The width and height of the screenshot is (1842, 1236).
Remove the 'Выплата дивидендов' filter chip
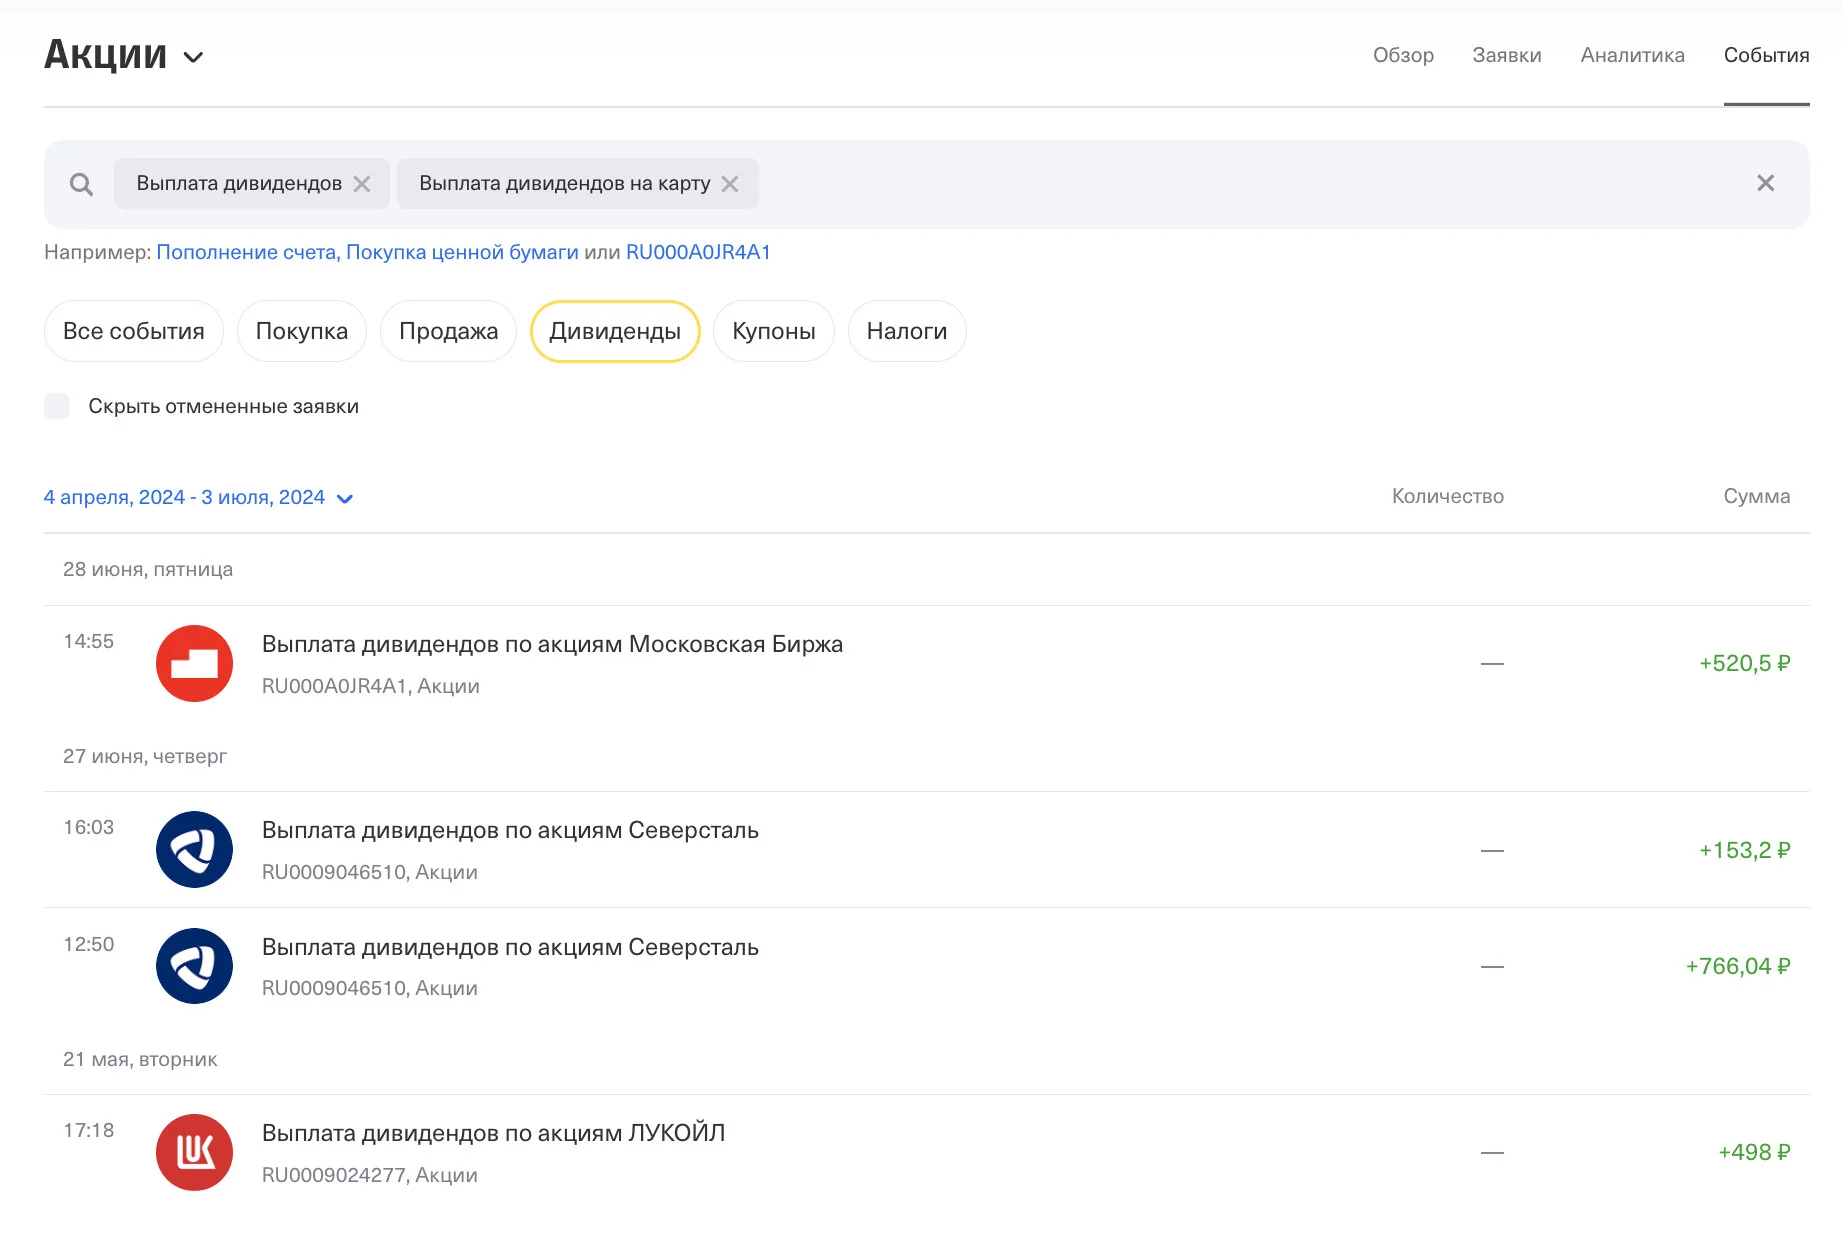tap(362, 184)
